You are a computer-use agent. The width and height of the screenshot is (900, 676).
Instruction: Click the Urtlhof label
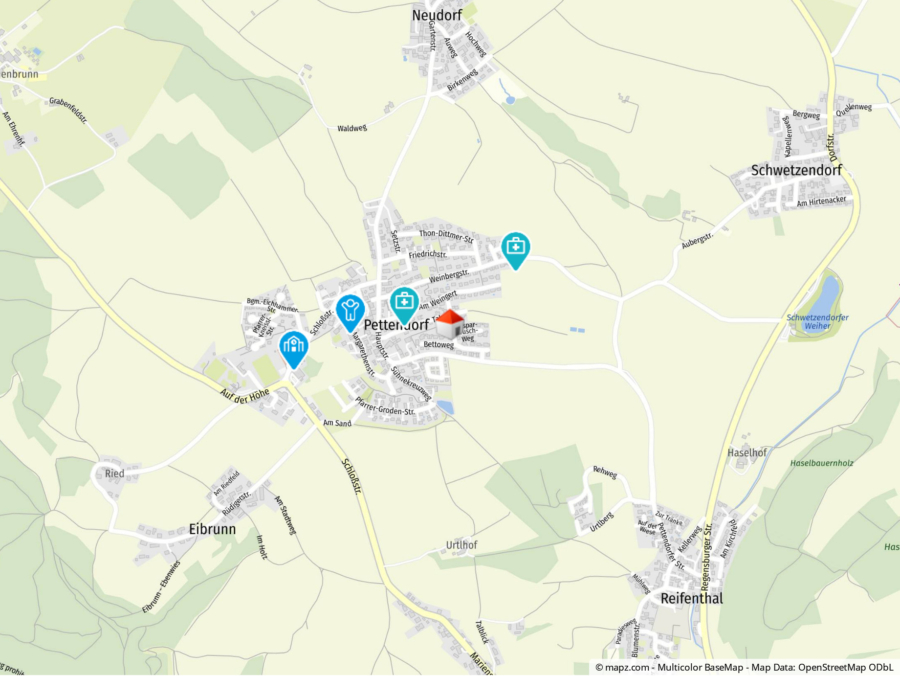point(461,545)
